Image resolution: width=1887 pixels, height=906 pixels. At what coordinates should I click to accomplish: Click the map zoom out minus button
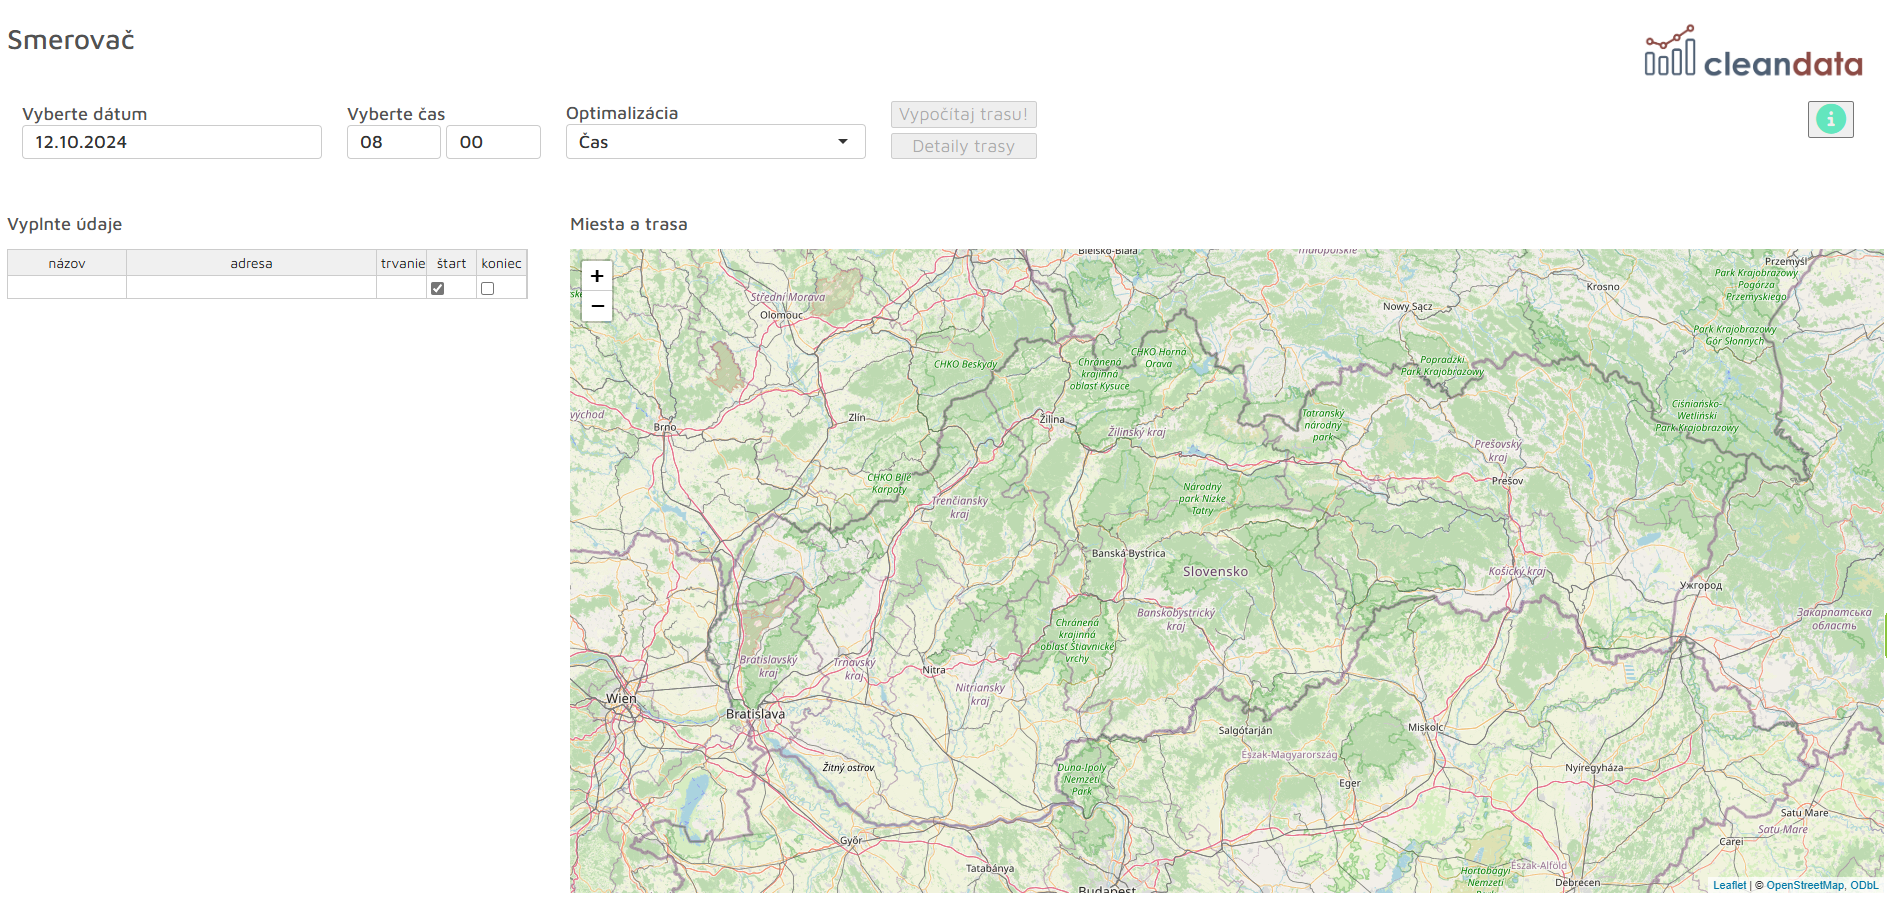coord(597,306)
